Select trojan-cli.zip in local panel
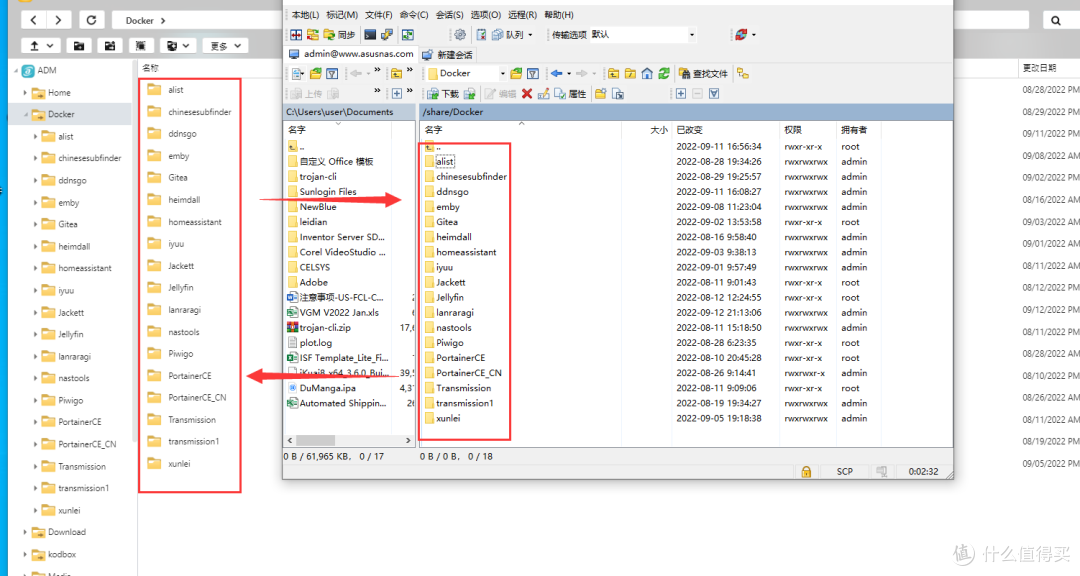1080x576 pixels. pyautogui.click(x=324, y=327)
